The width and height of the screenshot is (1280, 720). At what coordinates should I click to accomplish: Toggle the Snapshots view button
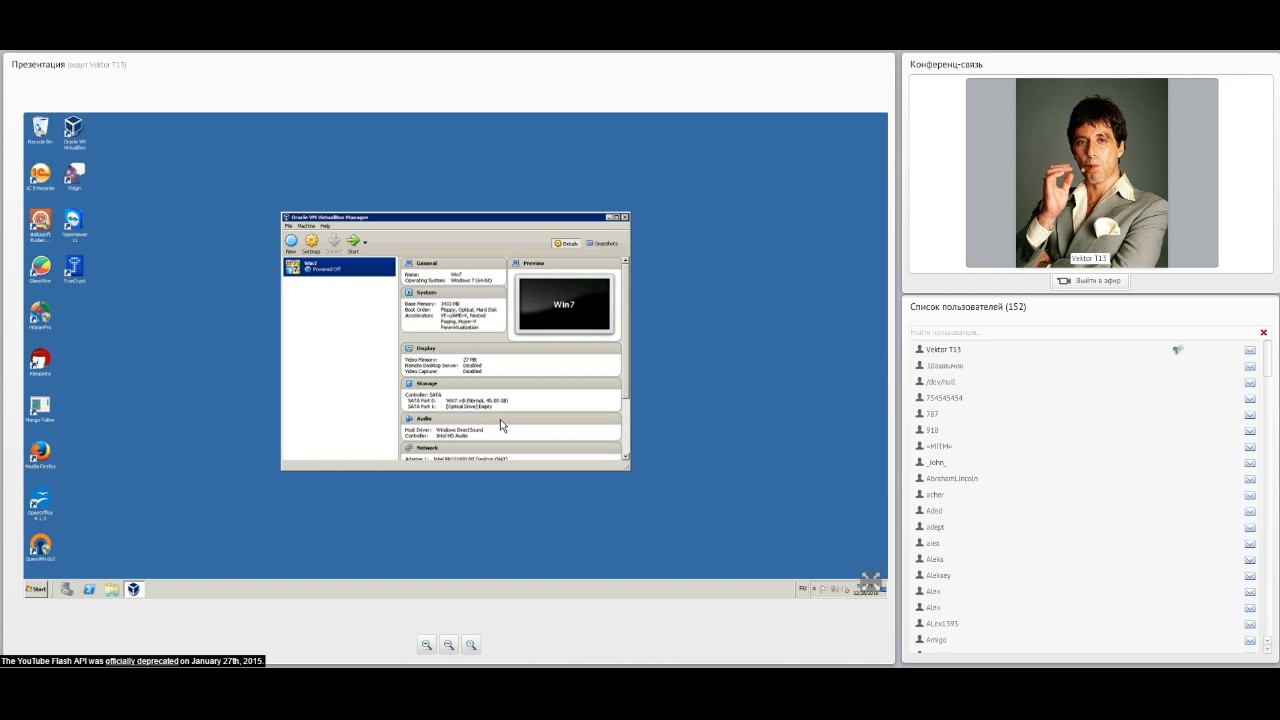pos(602,243)
